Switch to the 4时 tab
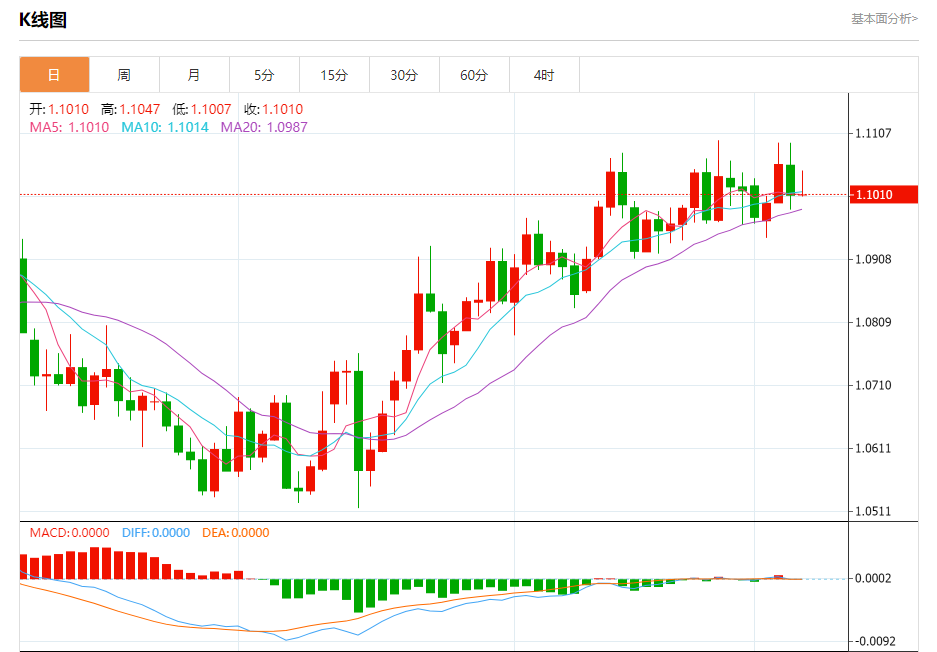 (x=544, y=75)
